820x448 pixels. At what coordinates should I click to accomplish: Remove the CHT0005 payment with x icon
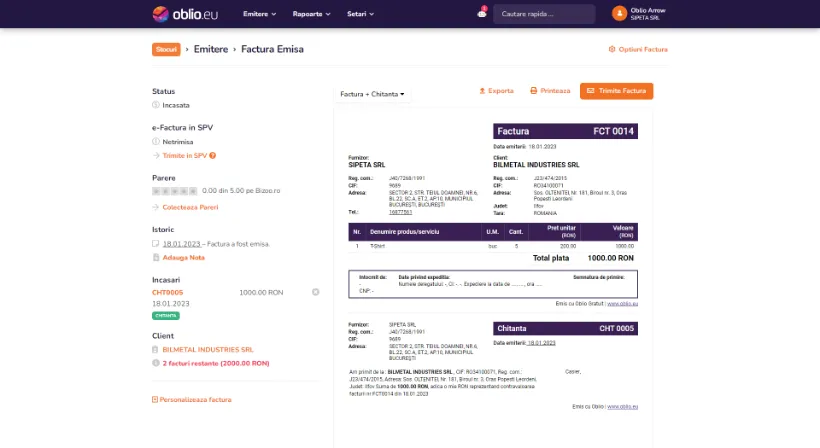point(315,292)
